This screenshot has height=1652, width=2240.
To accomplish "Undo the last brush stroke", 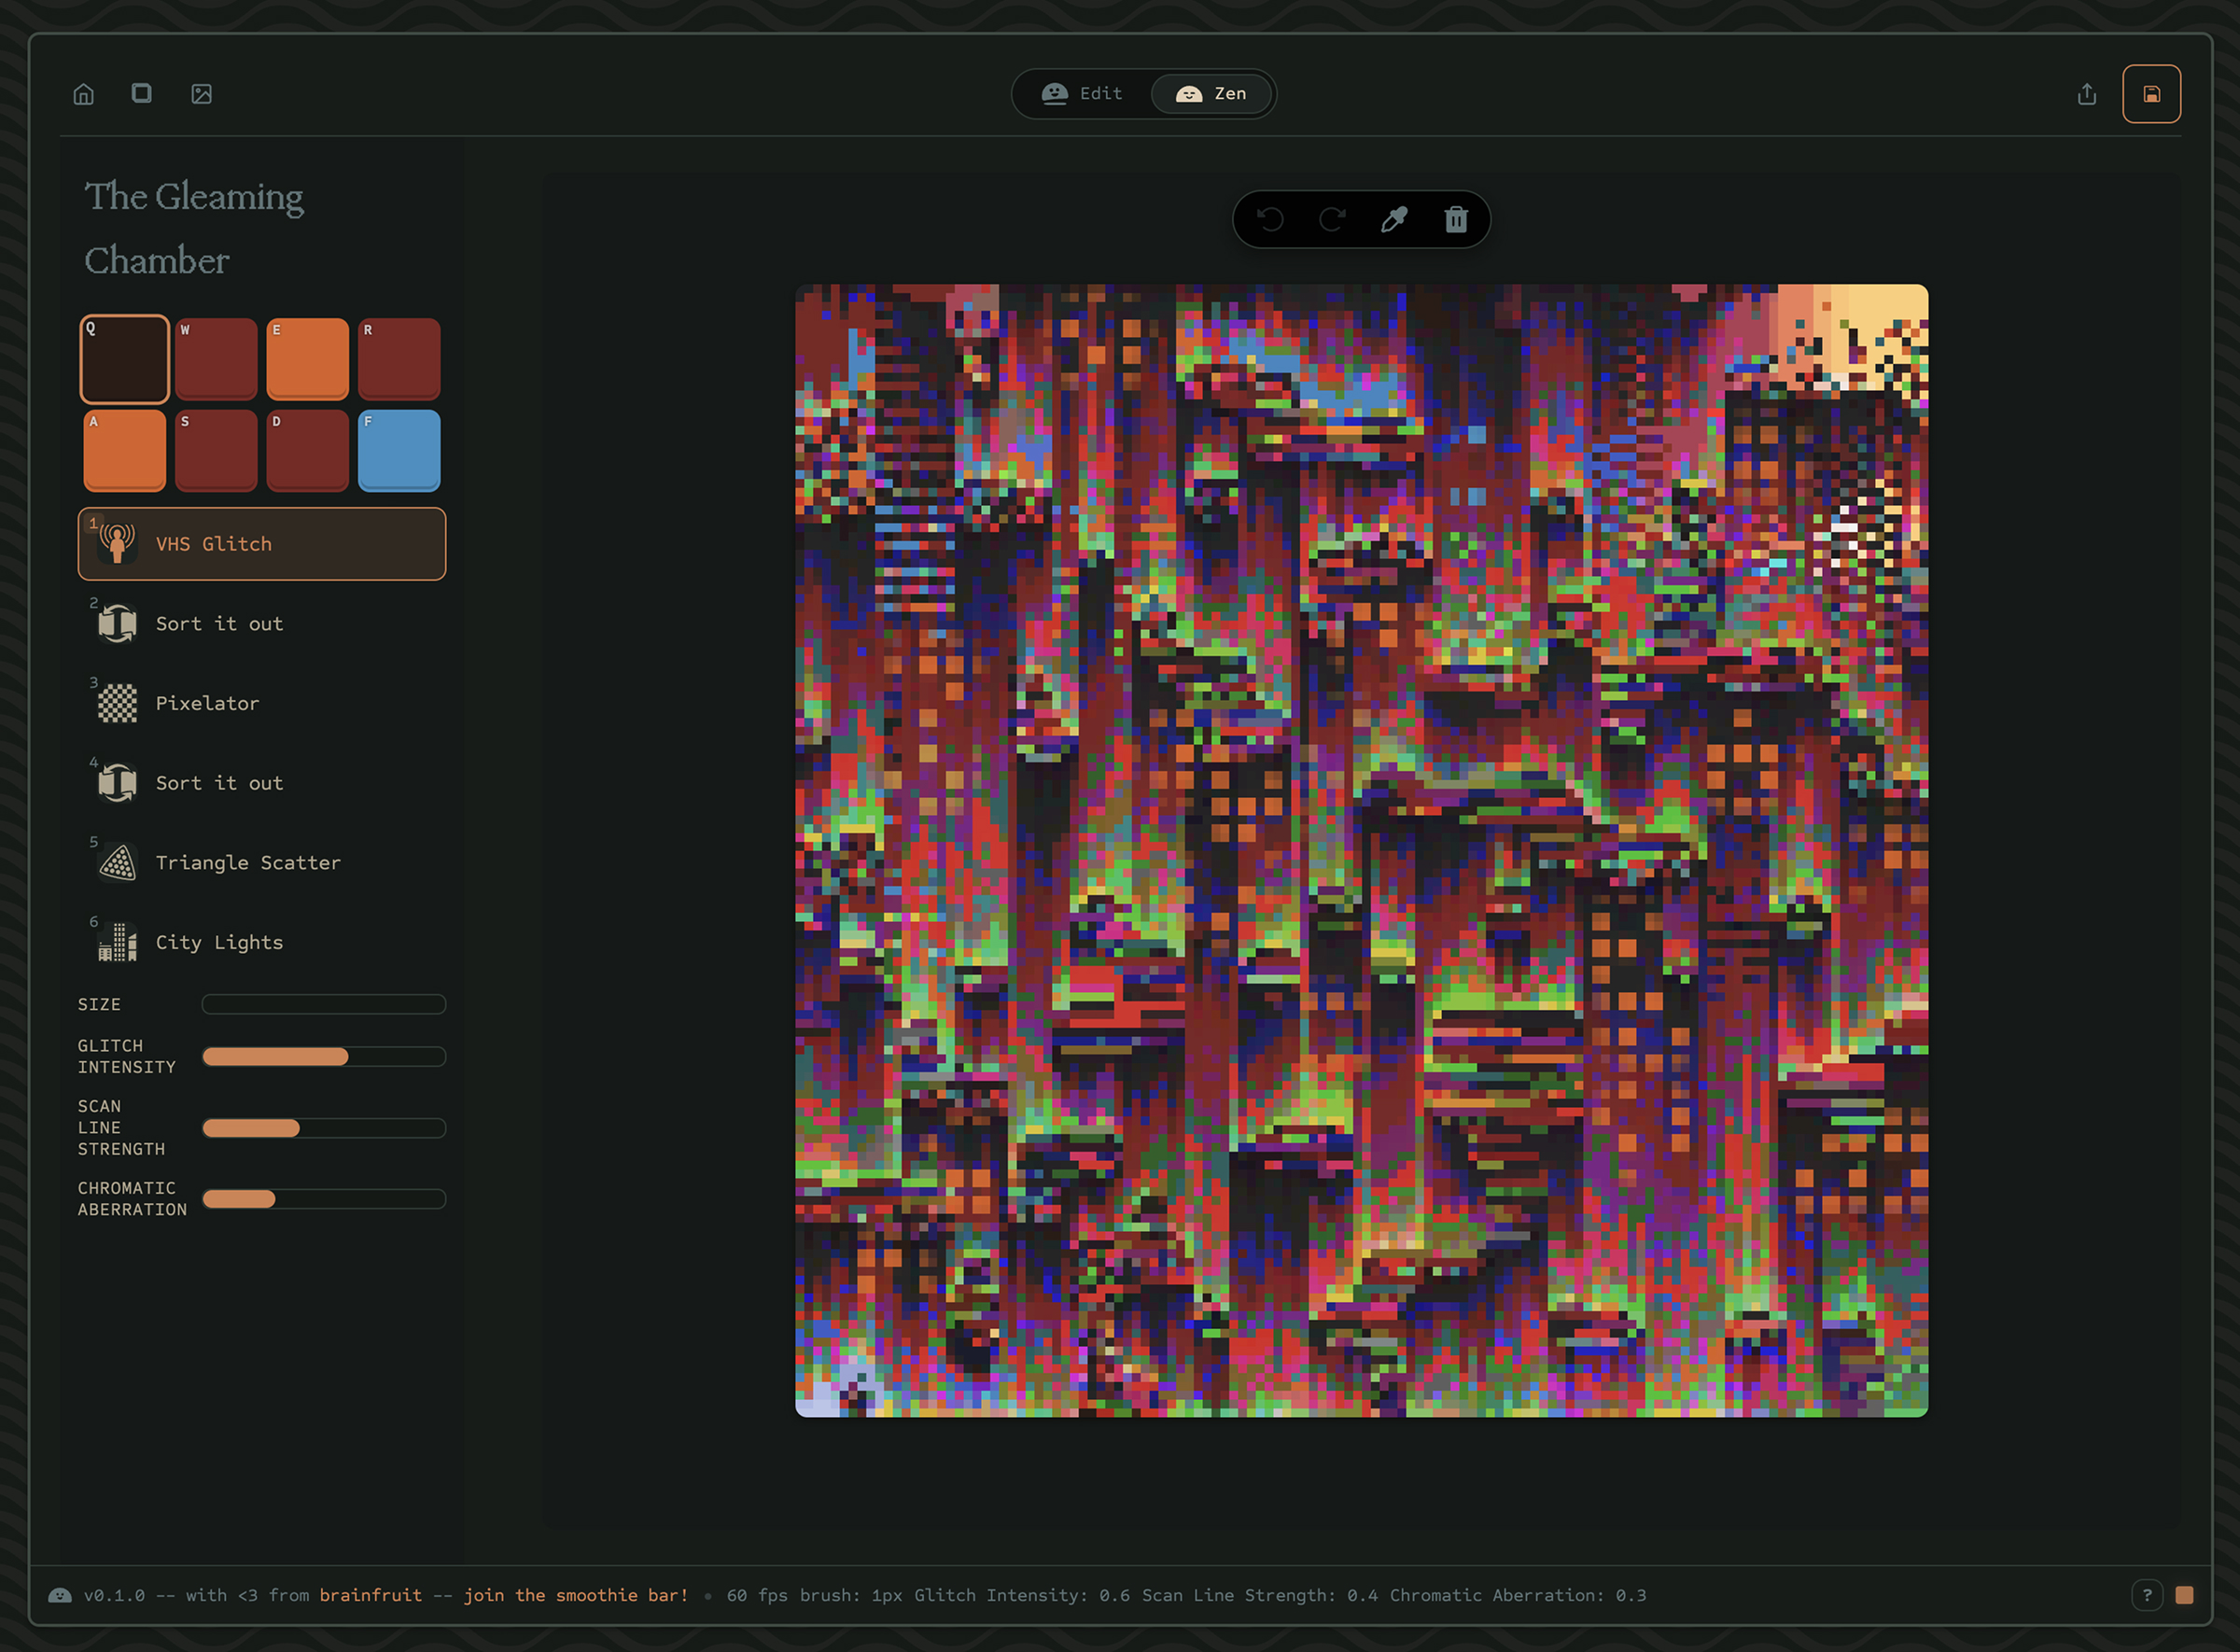I will tap(1270, 219).
